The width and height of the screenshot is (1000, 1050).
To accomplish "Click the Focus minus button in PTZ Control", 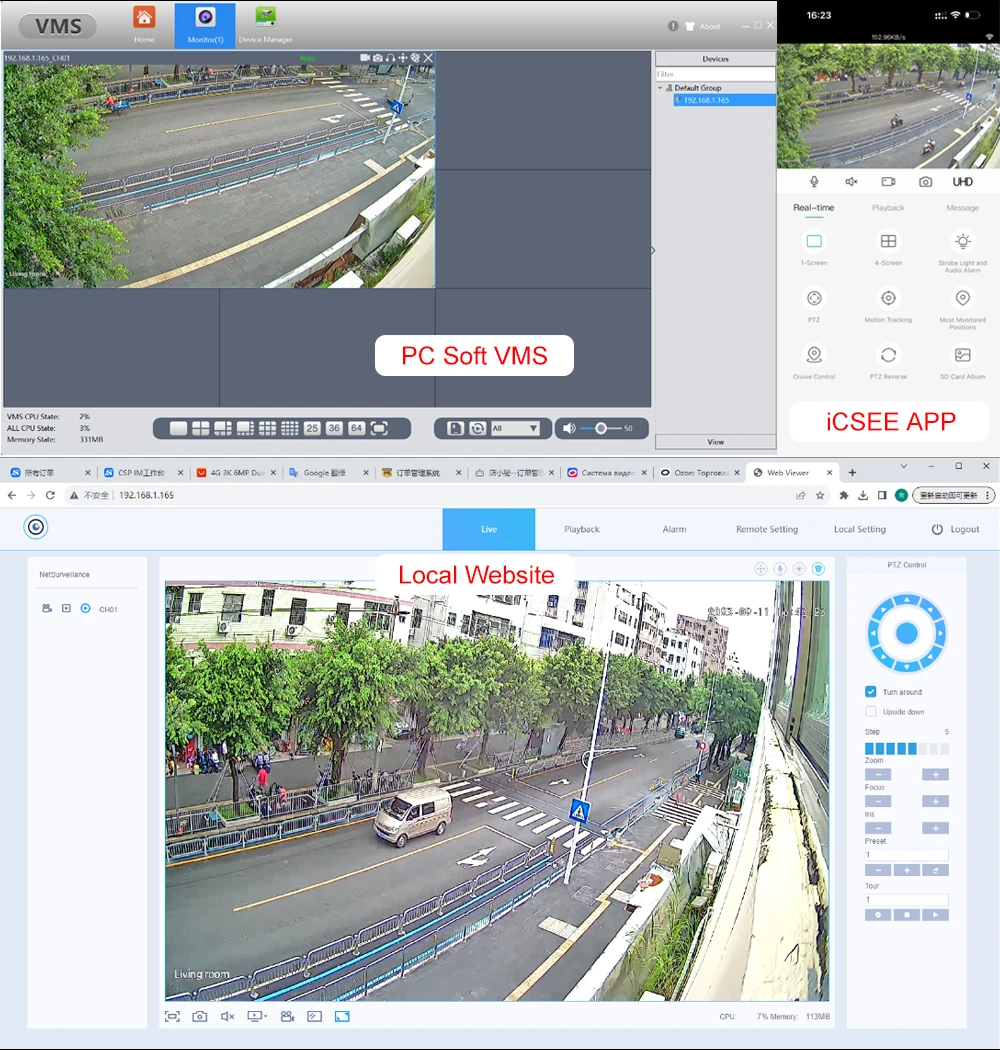I will (878, 802).
